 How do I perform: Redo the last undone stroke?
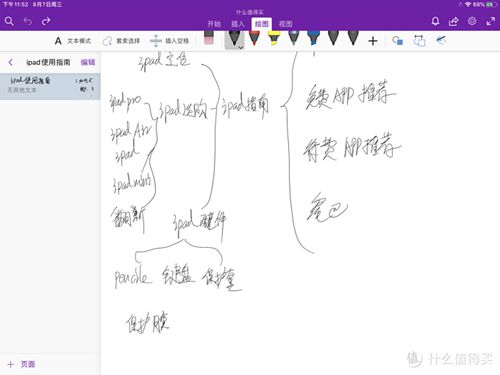46,21
